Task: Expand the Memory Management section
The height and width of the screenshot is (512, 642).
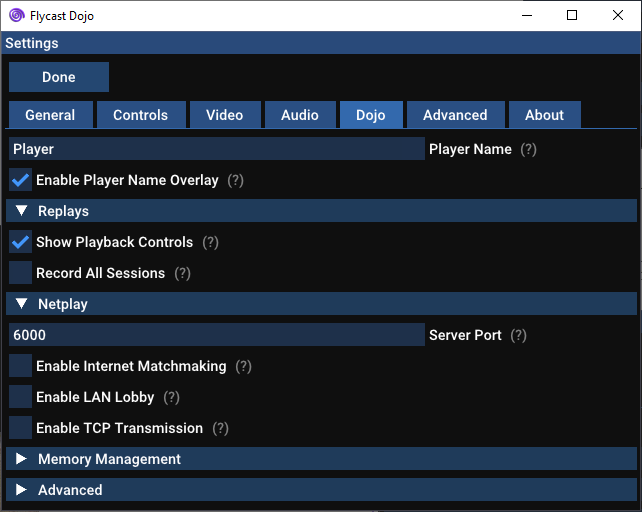Action: tap(321, 459)
